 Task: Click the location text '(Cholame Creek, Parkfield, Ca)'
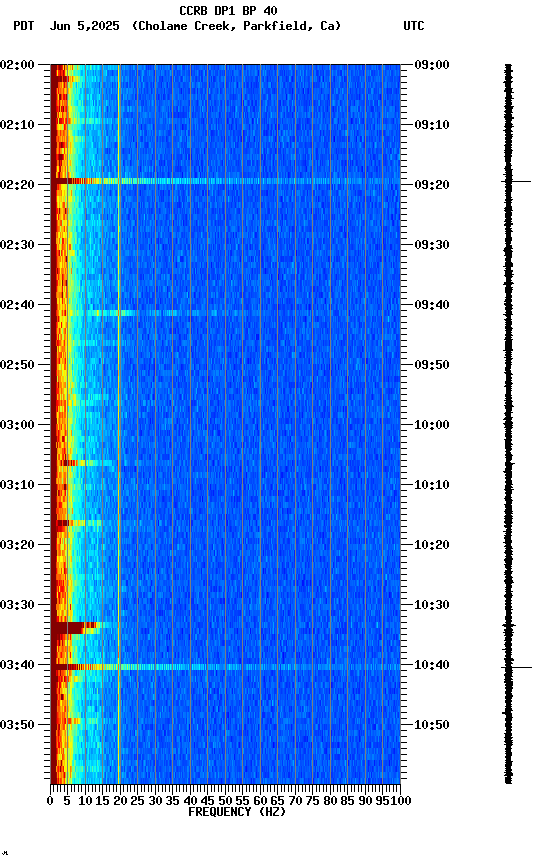pos(236,26)
